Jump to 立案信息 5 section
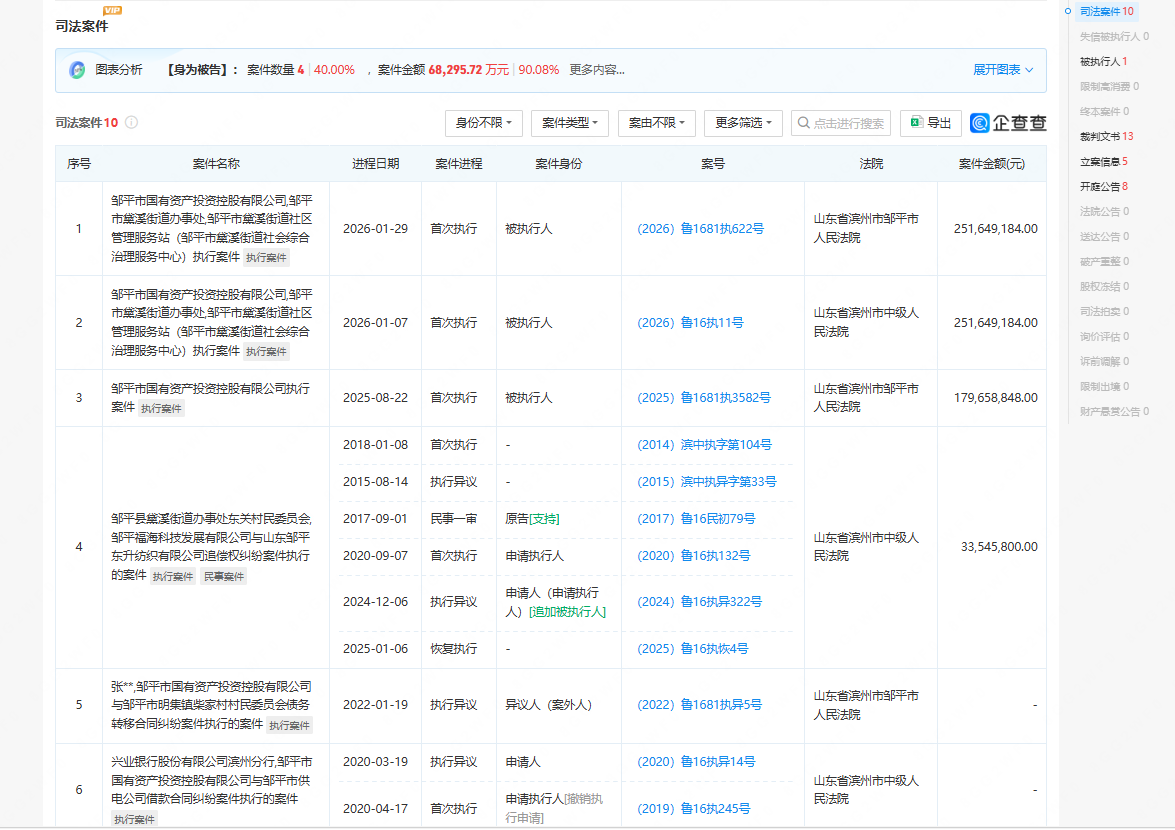The width and height of the screenshot is (1175, 830). click(x=1103, y=161)
